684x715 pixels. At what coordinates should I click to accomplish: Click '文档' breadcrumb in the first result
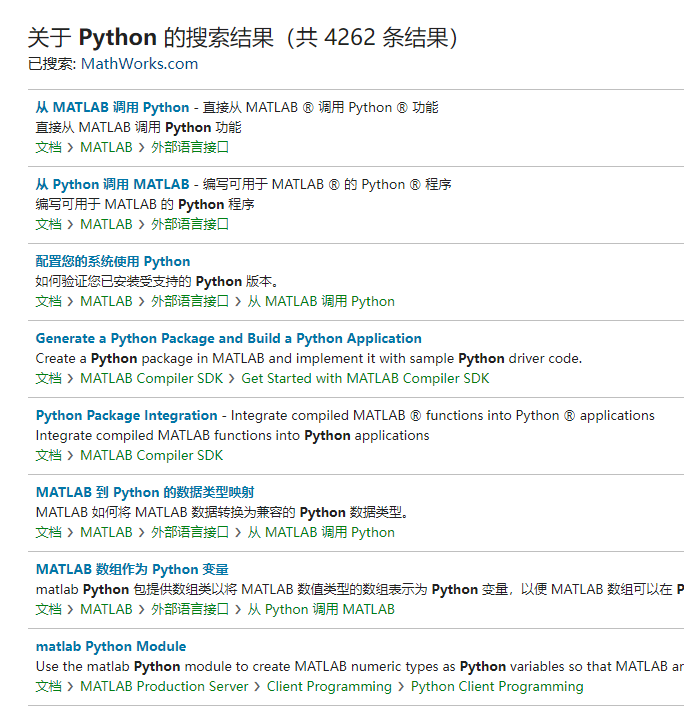click(48, 147)
